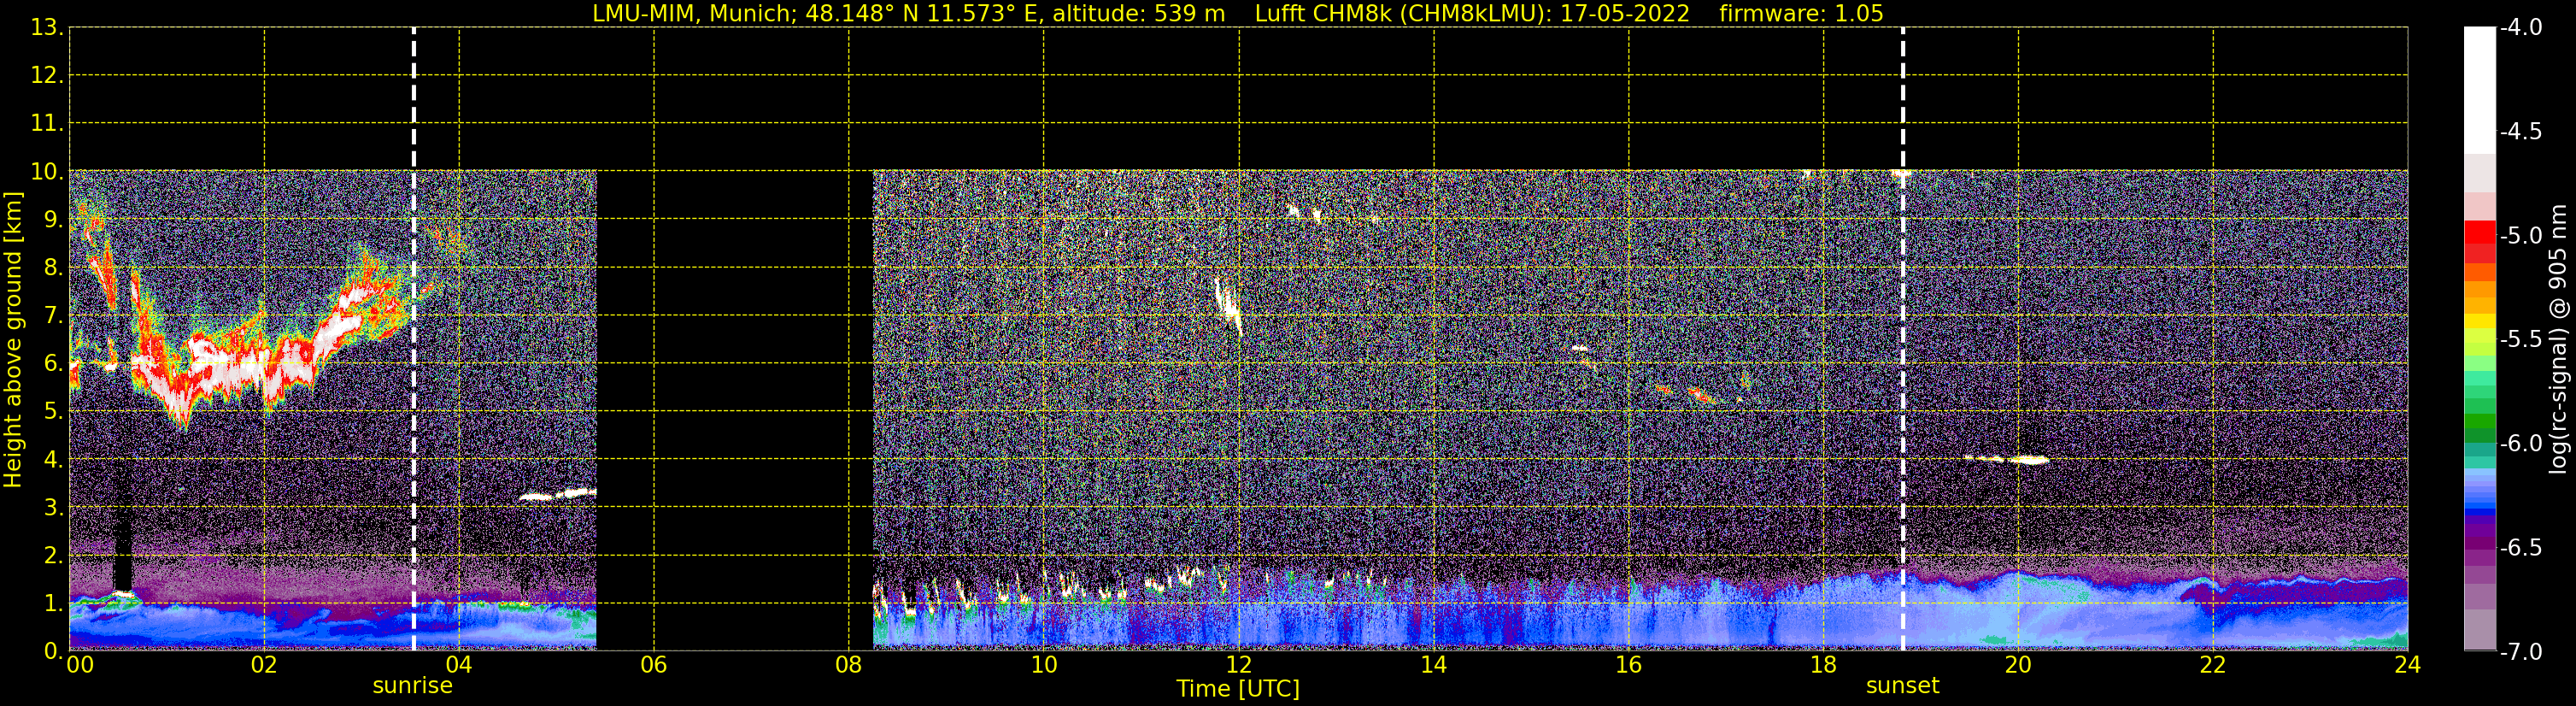
Task: Click the height tick label '11.' on the y-axis
Action: click(x=47, y=124)
